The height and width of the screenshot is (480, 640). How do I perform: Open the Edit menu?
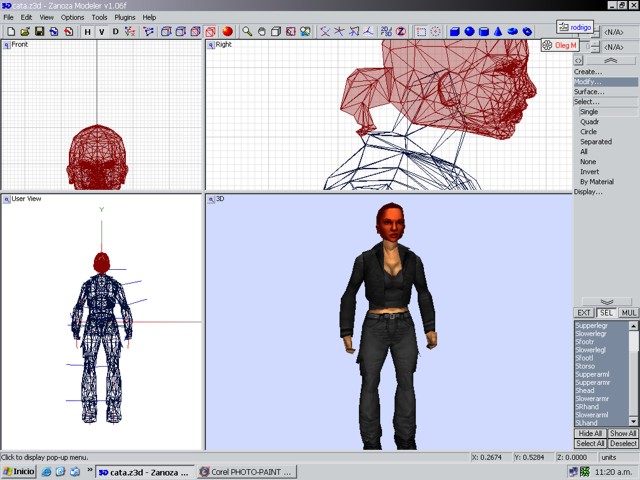pyautogui.click(x=26, y=17)
